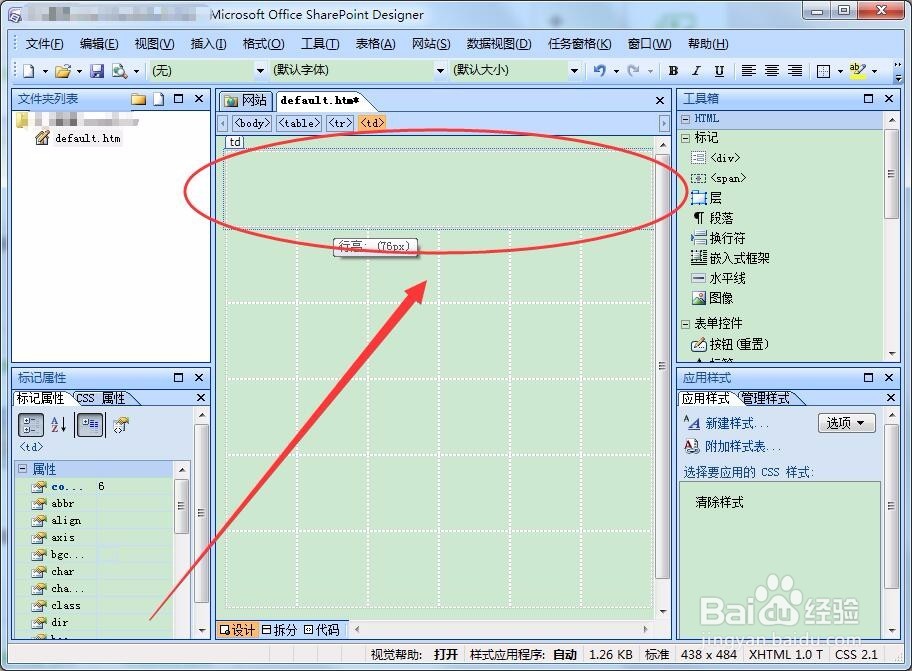Open the 帮助(H) menu
This screenshot has height=671, width=912.
[708, 44]
